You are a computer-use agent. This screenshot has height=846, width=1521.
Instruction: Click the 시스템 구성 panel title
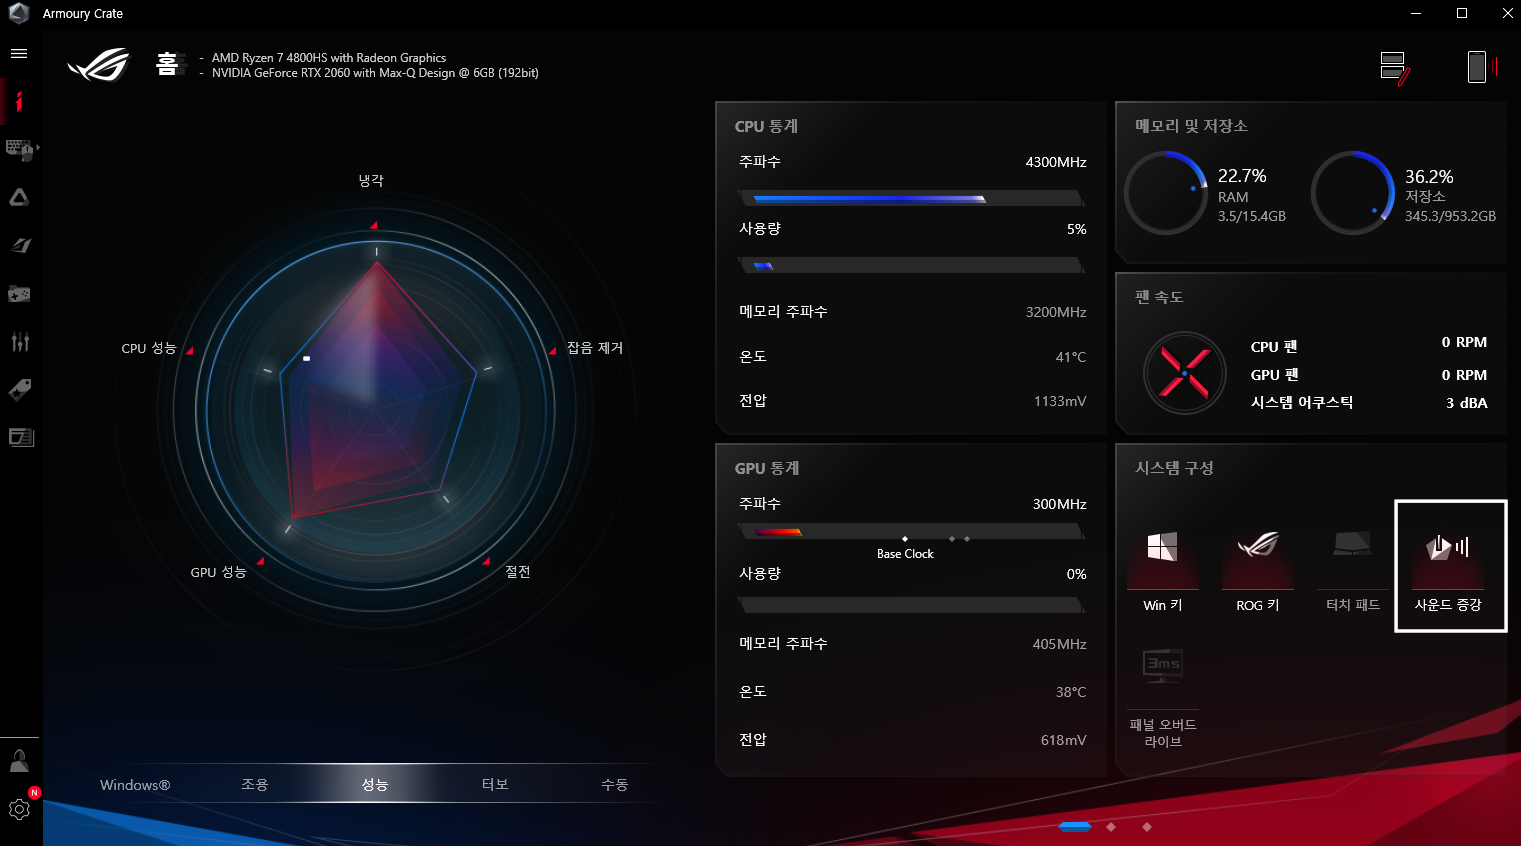(x=1174, y=468)
